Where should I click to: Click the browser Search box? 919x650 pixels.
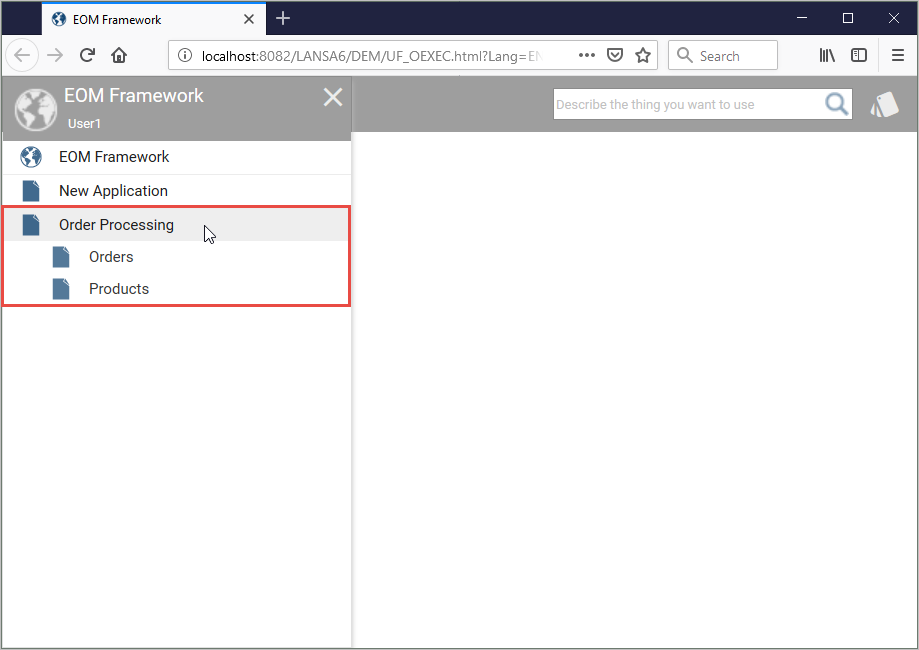pyautogui.click(x=723, y=56)
